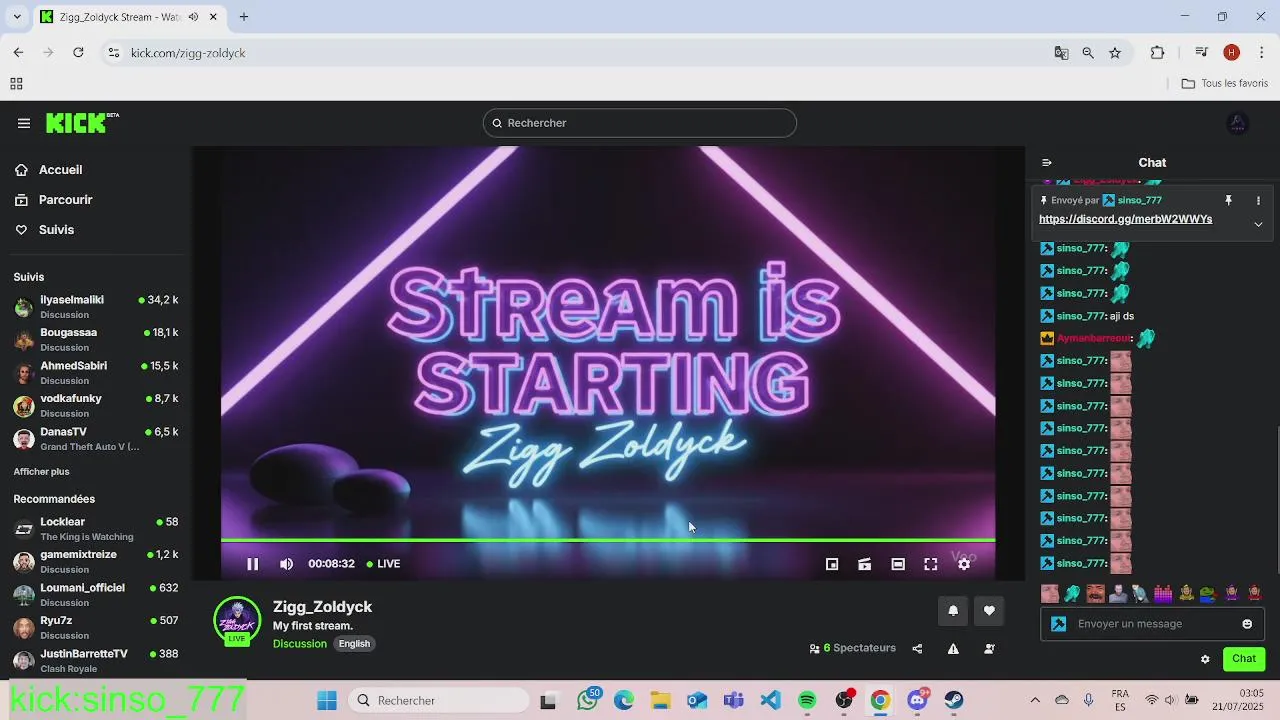
Task: Expand list with Afficher plus
Action: (41, 471)
